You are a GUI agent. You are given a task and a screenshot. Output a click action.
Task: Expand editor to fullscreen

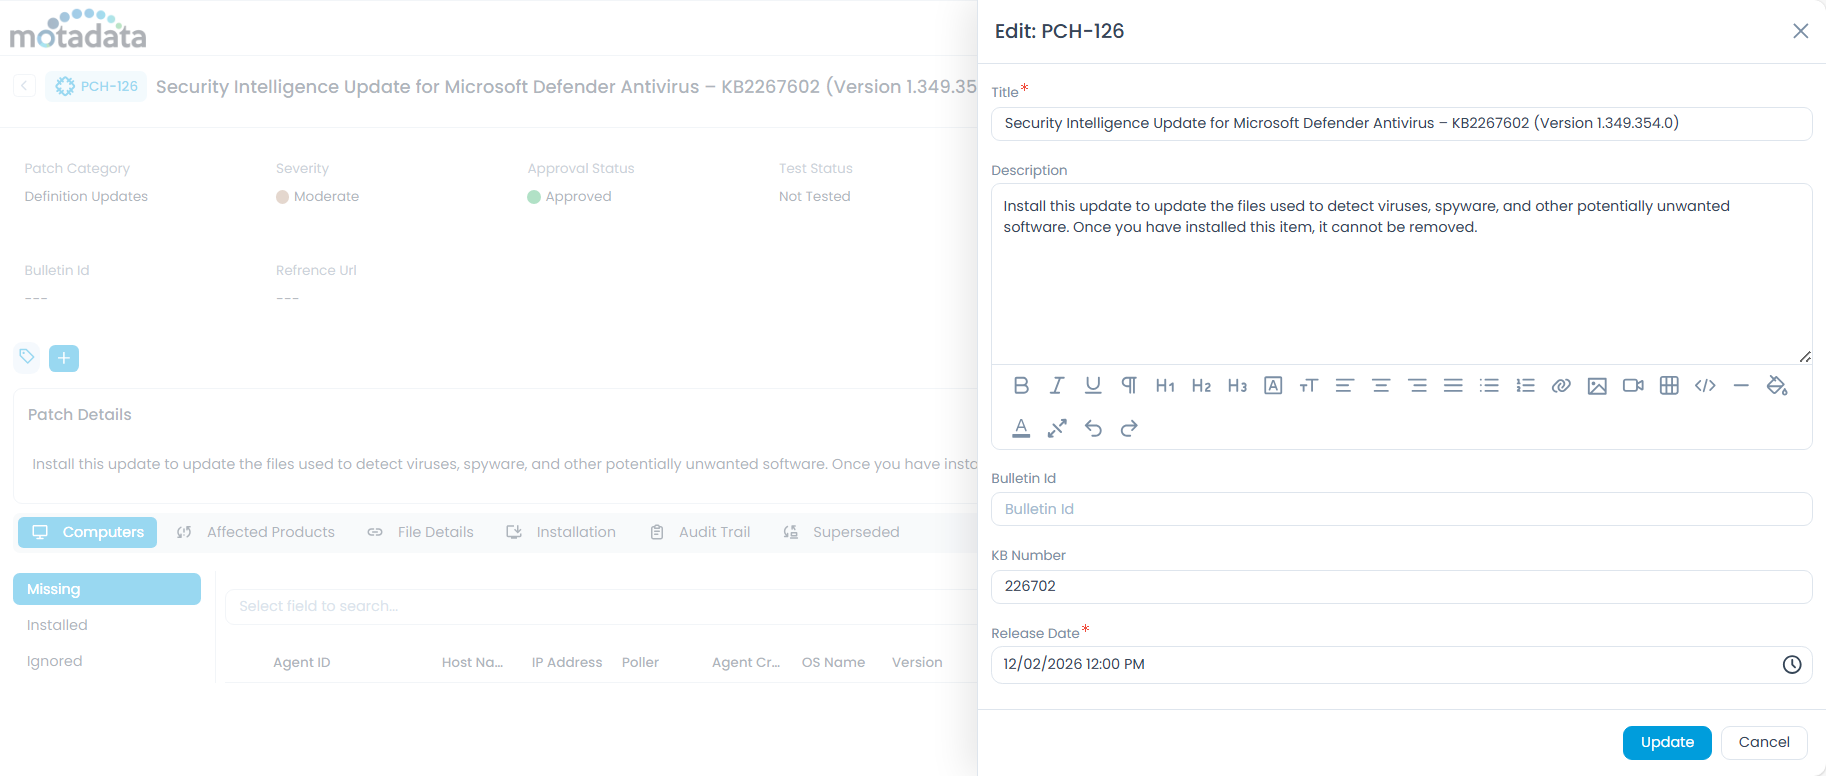pyautogui.click(x=1057, y=429)
